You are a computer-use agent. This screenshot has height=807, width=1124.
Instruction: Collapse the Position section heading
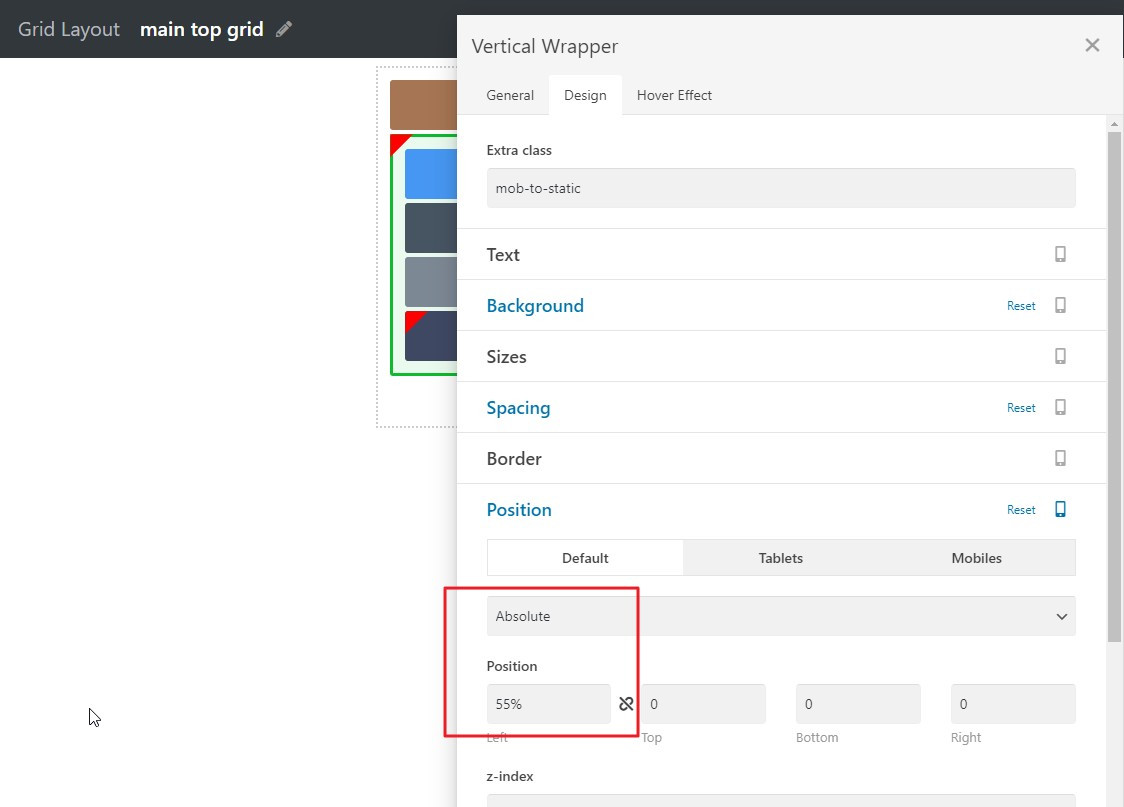tap(519, 510)
